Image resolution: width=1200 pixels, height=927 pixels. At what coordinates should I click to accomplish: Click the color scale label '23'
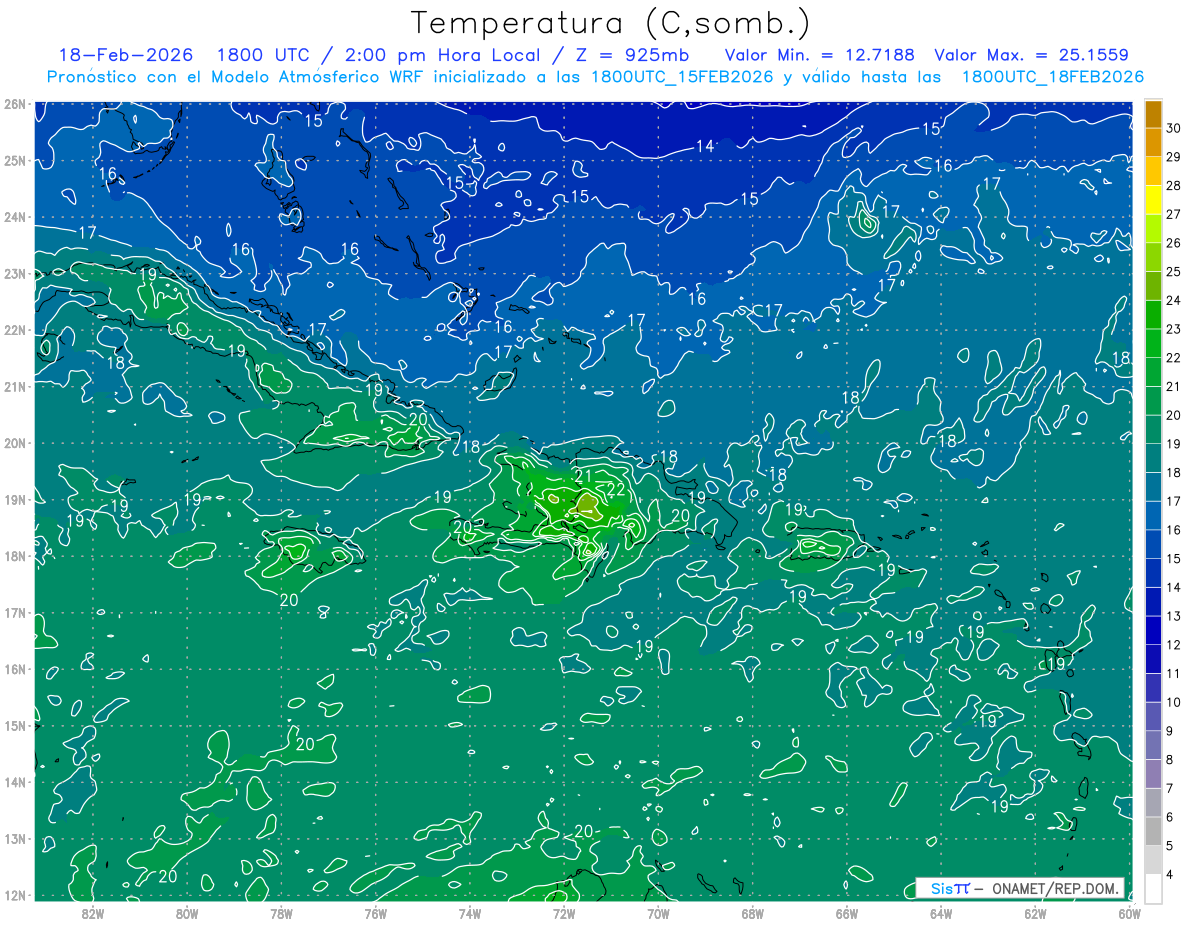coord(1174,329)
